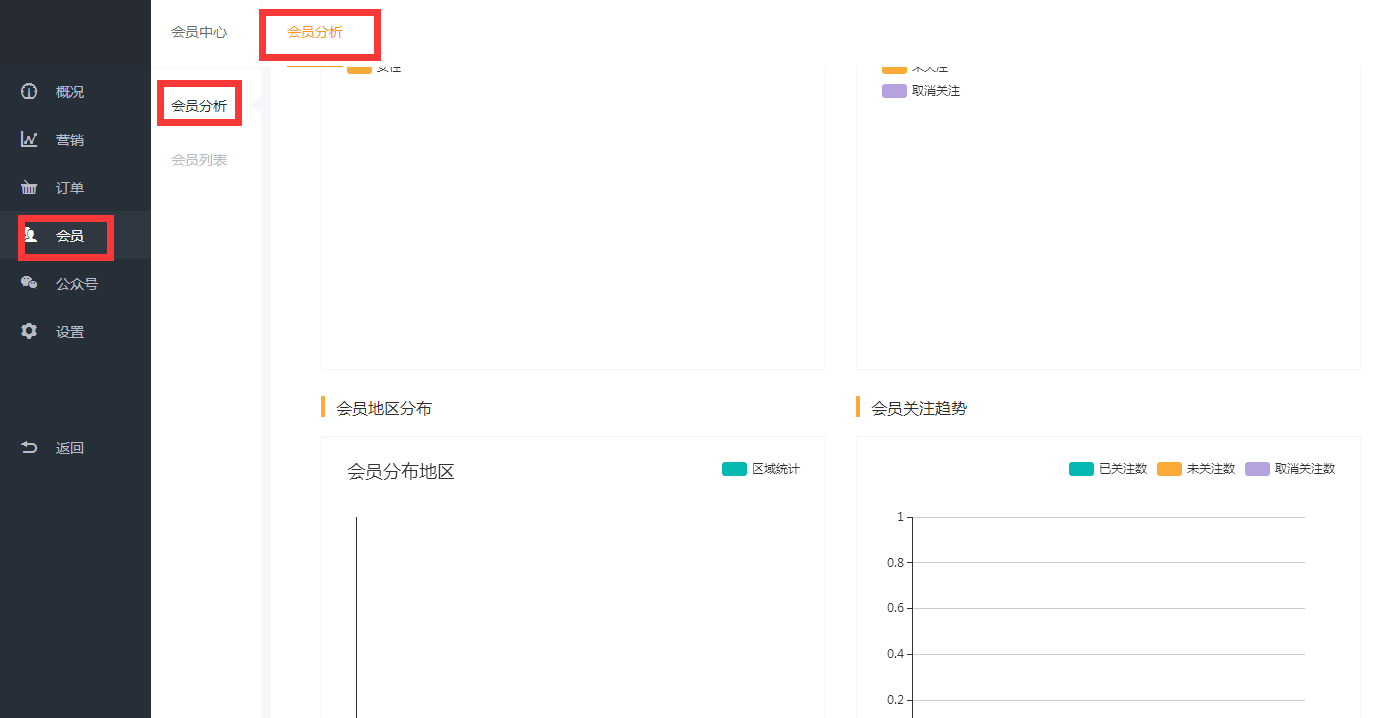The image size is (1395, 718).
Task: Toggle the 区域统计 legend series
Action: 761,469
